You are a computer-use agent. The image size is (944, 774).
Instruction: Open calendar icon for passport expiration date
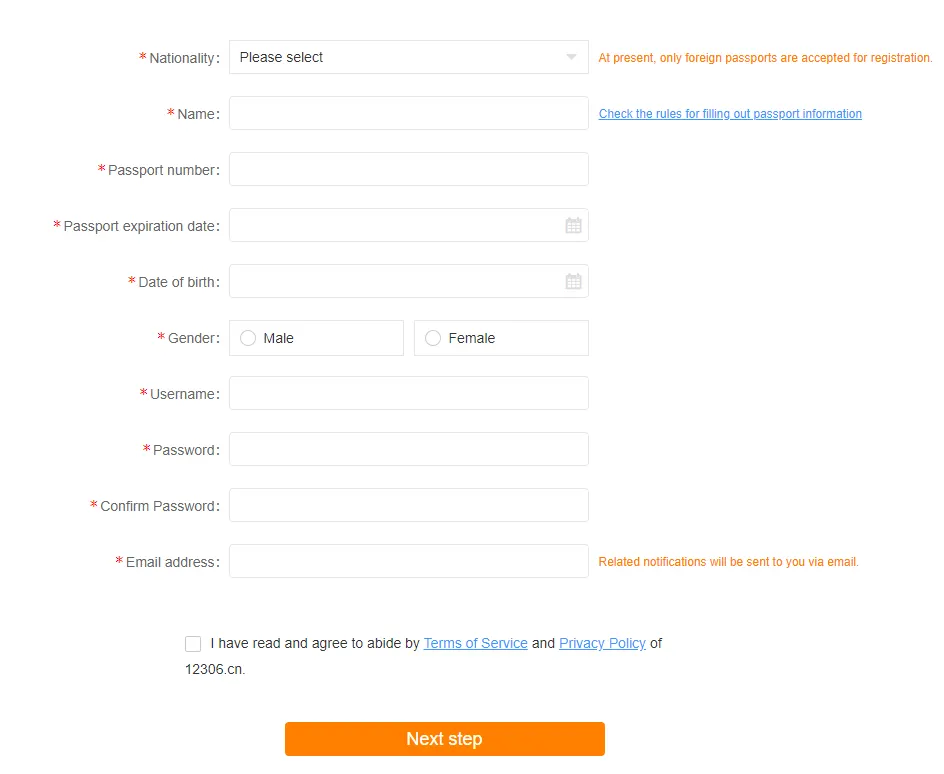coord(573,226)
